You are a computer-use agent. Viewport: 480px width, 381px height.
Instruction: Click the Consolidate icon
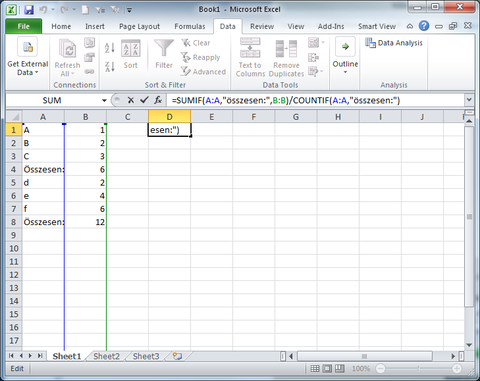pos(313,57)
